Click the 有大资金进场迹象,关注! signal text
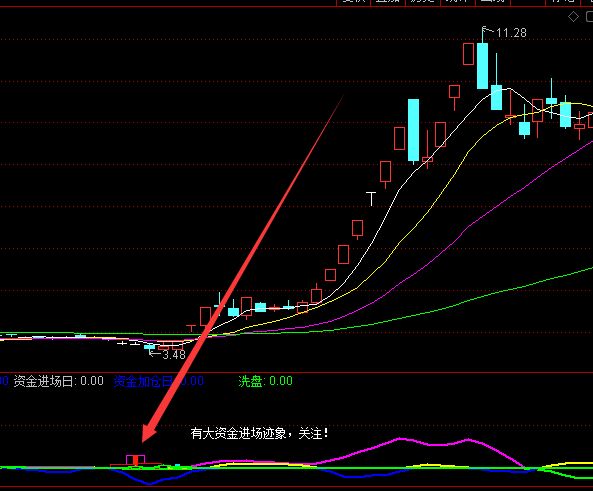593x491 pixels. (x=259, y=434)
